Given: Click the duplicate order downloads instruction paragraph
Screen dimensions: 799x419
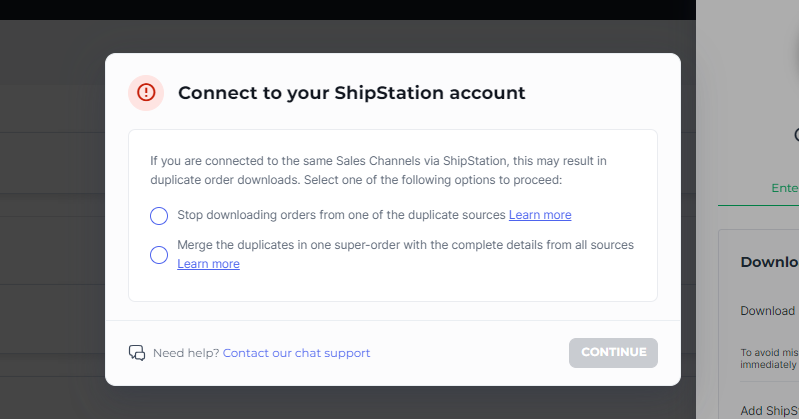Looking at the screenshot, I should pyautogui.click(x=378, y=170).
